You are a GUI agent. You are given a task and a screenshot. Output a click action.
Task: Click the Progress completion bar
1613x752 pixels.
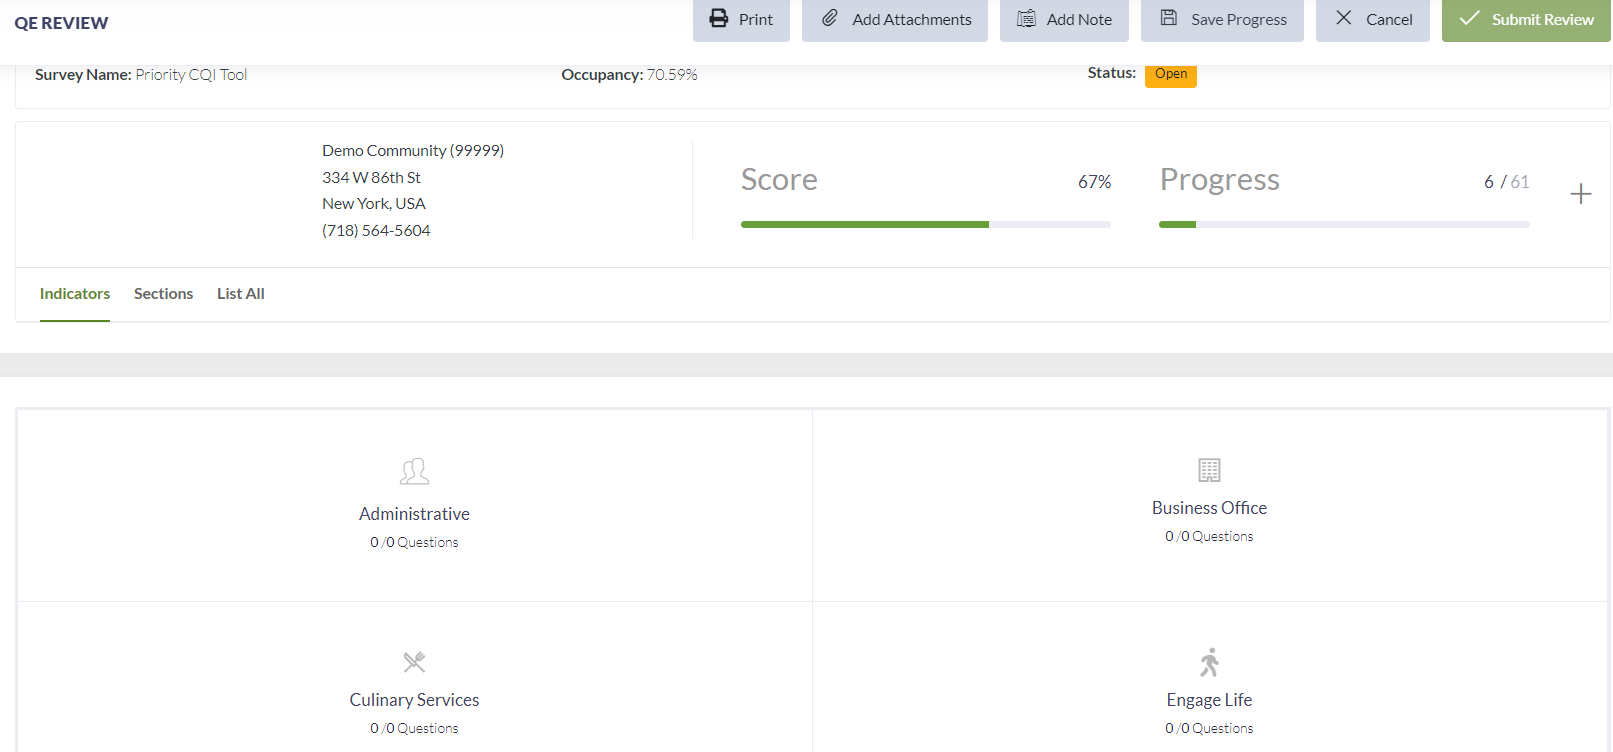click(x=1344, y=225)
